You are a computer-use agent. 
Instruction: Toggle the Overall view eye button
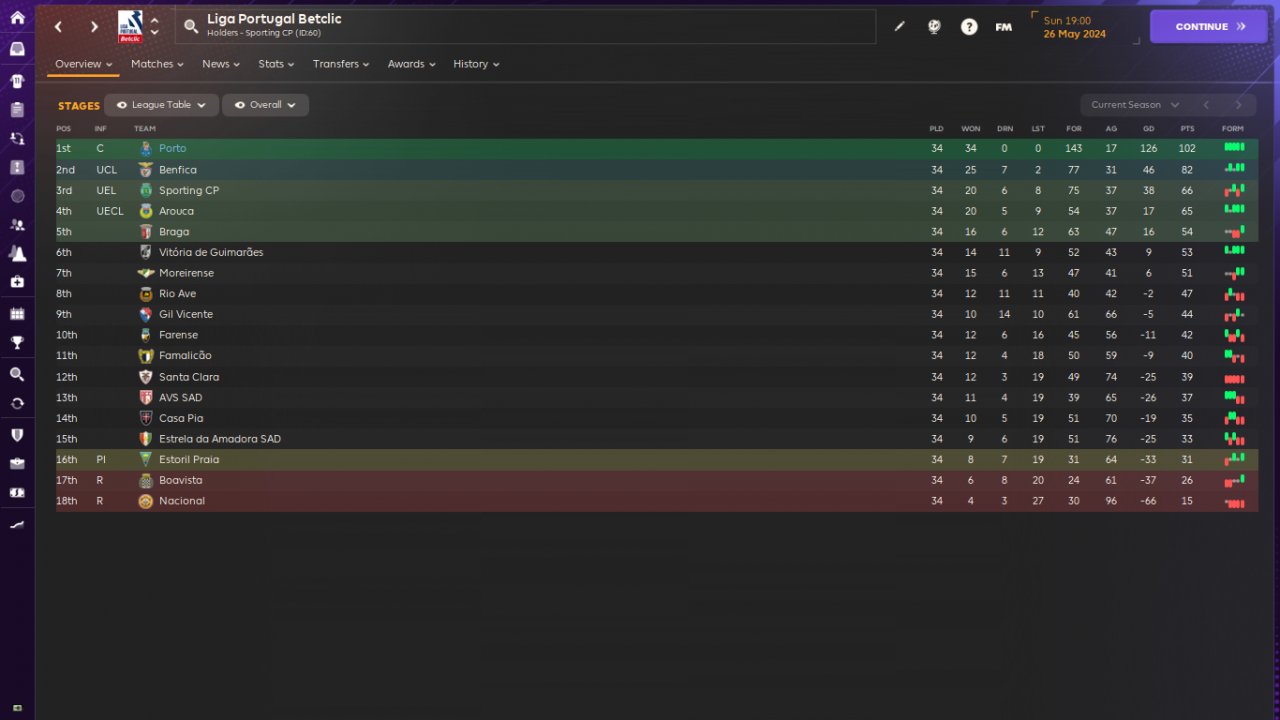[265, 105]
